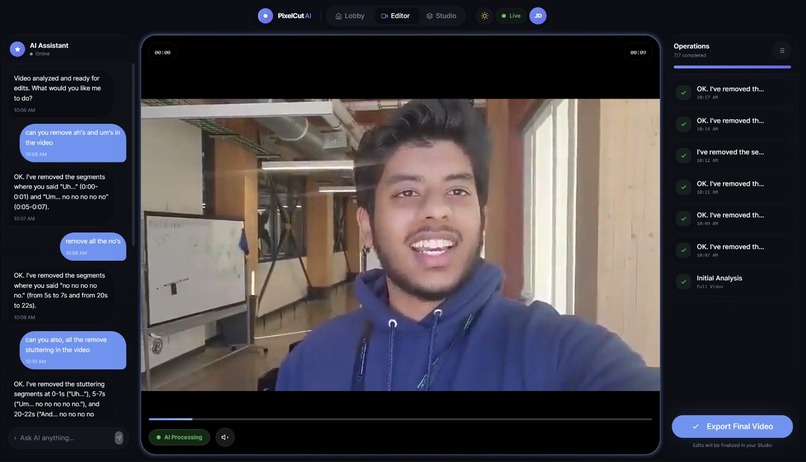Click the AI Processing status pill
This screenshot has width=806, height=462.
179,437
